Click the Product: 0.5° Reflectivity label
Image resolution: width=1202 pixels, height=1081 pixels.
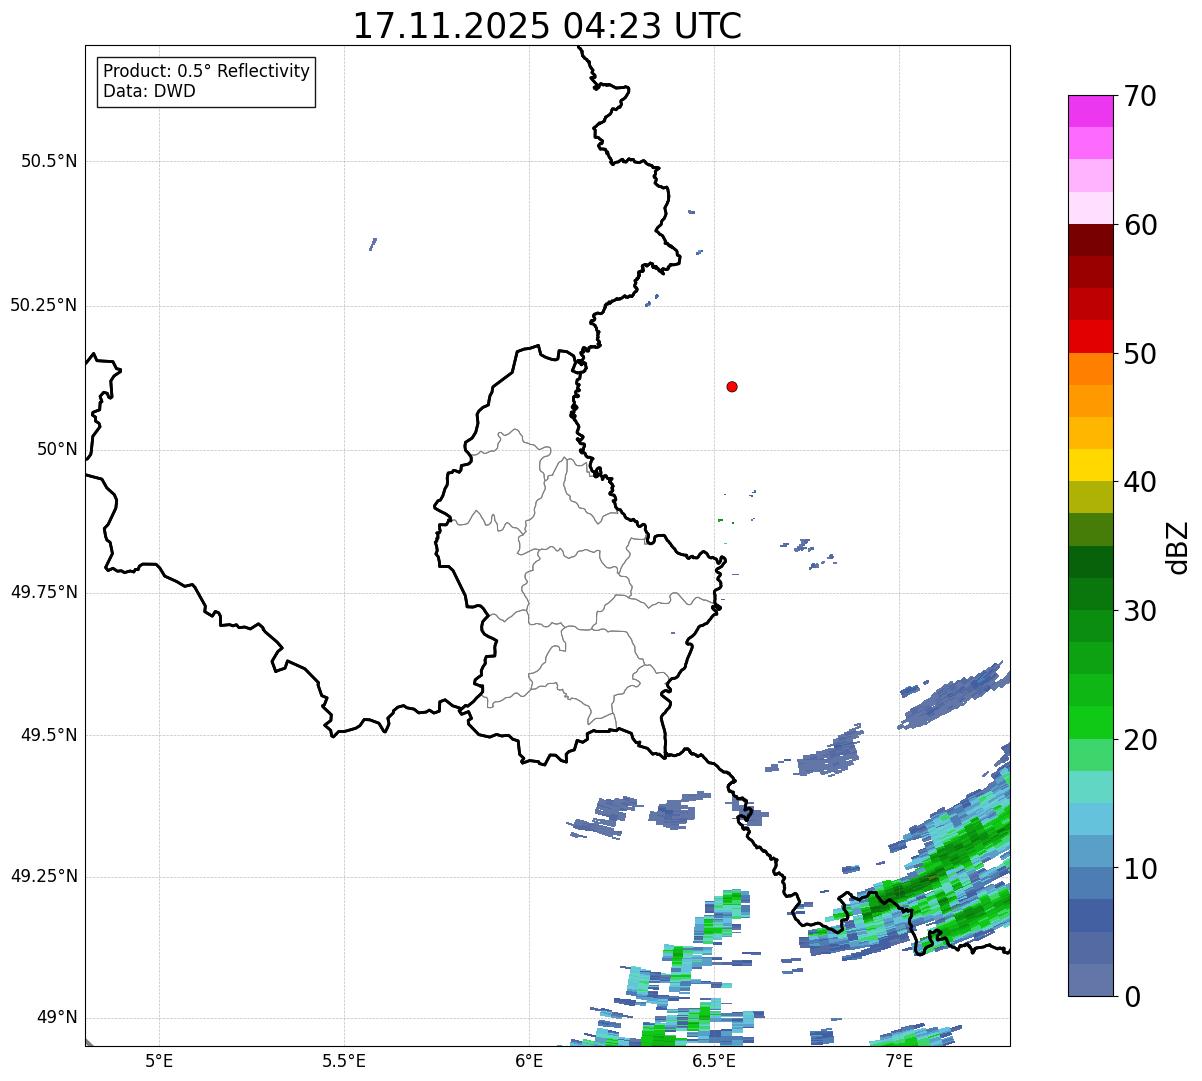click(206, 71)
